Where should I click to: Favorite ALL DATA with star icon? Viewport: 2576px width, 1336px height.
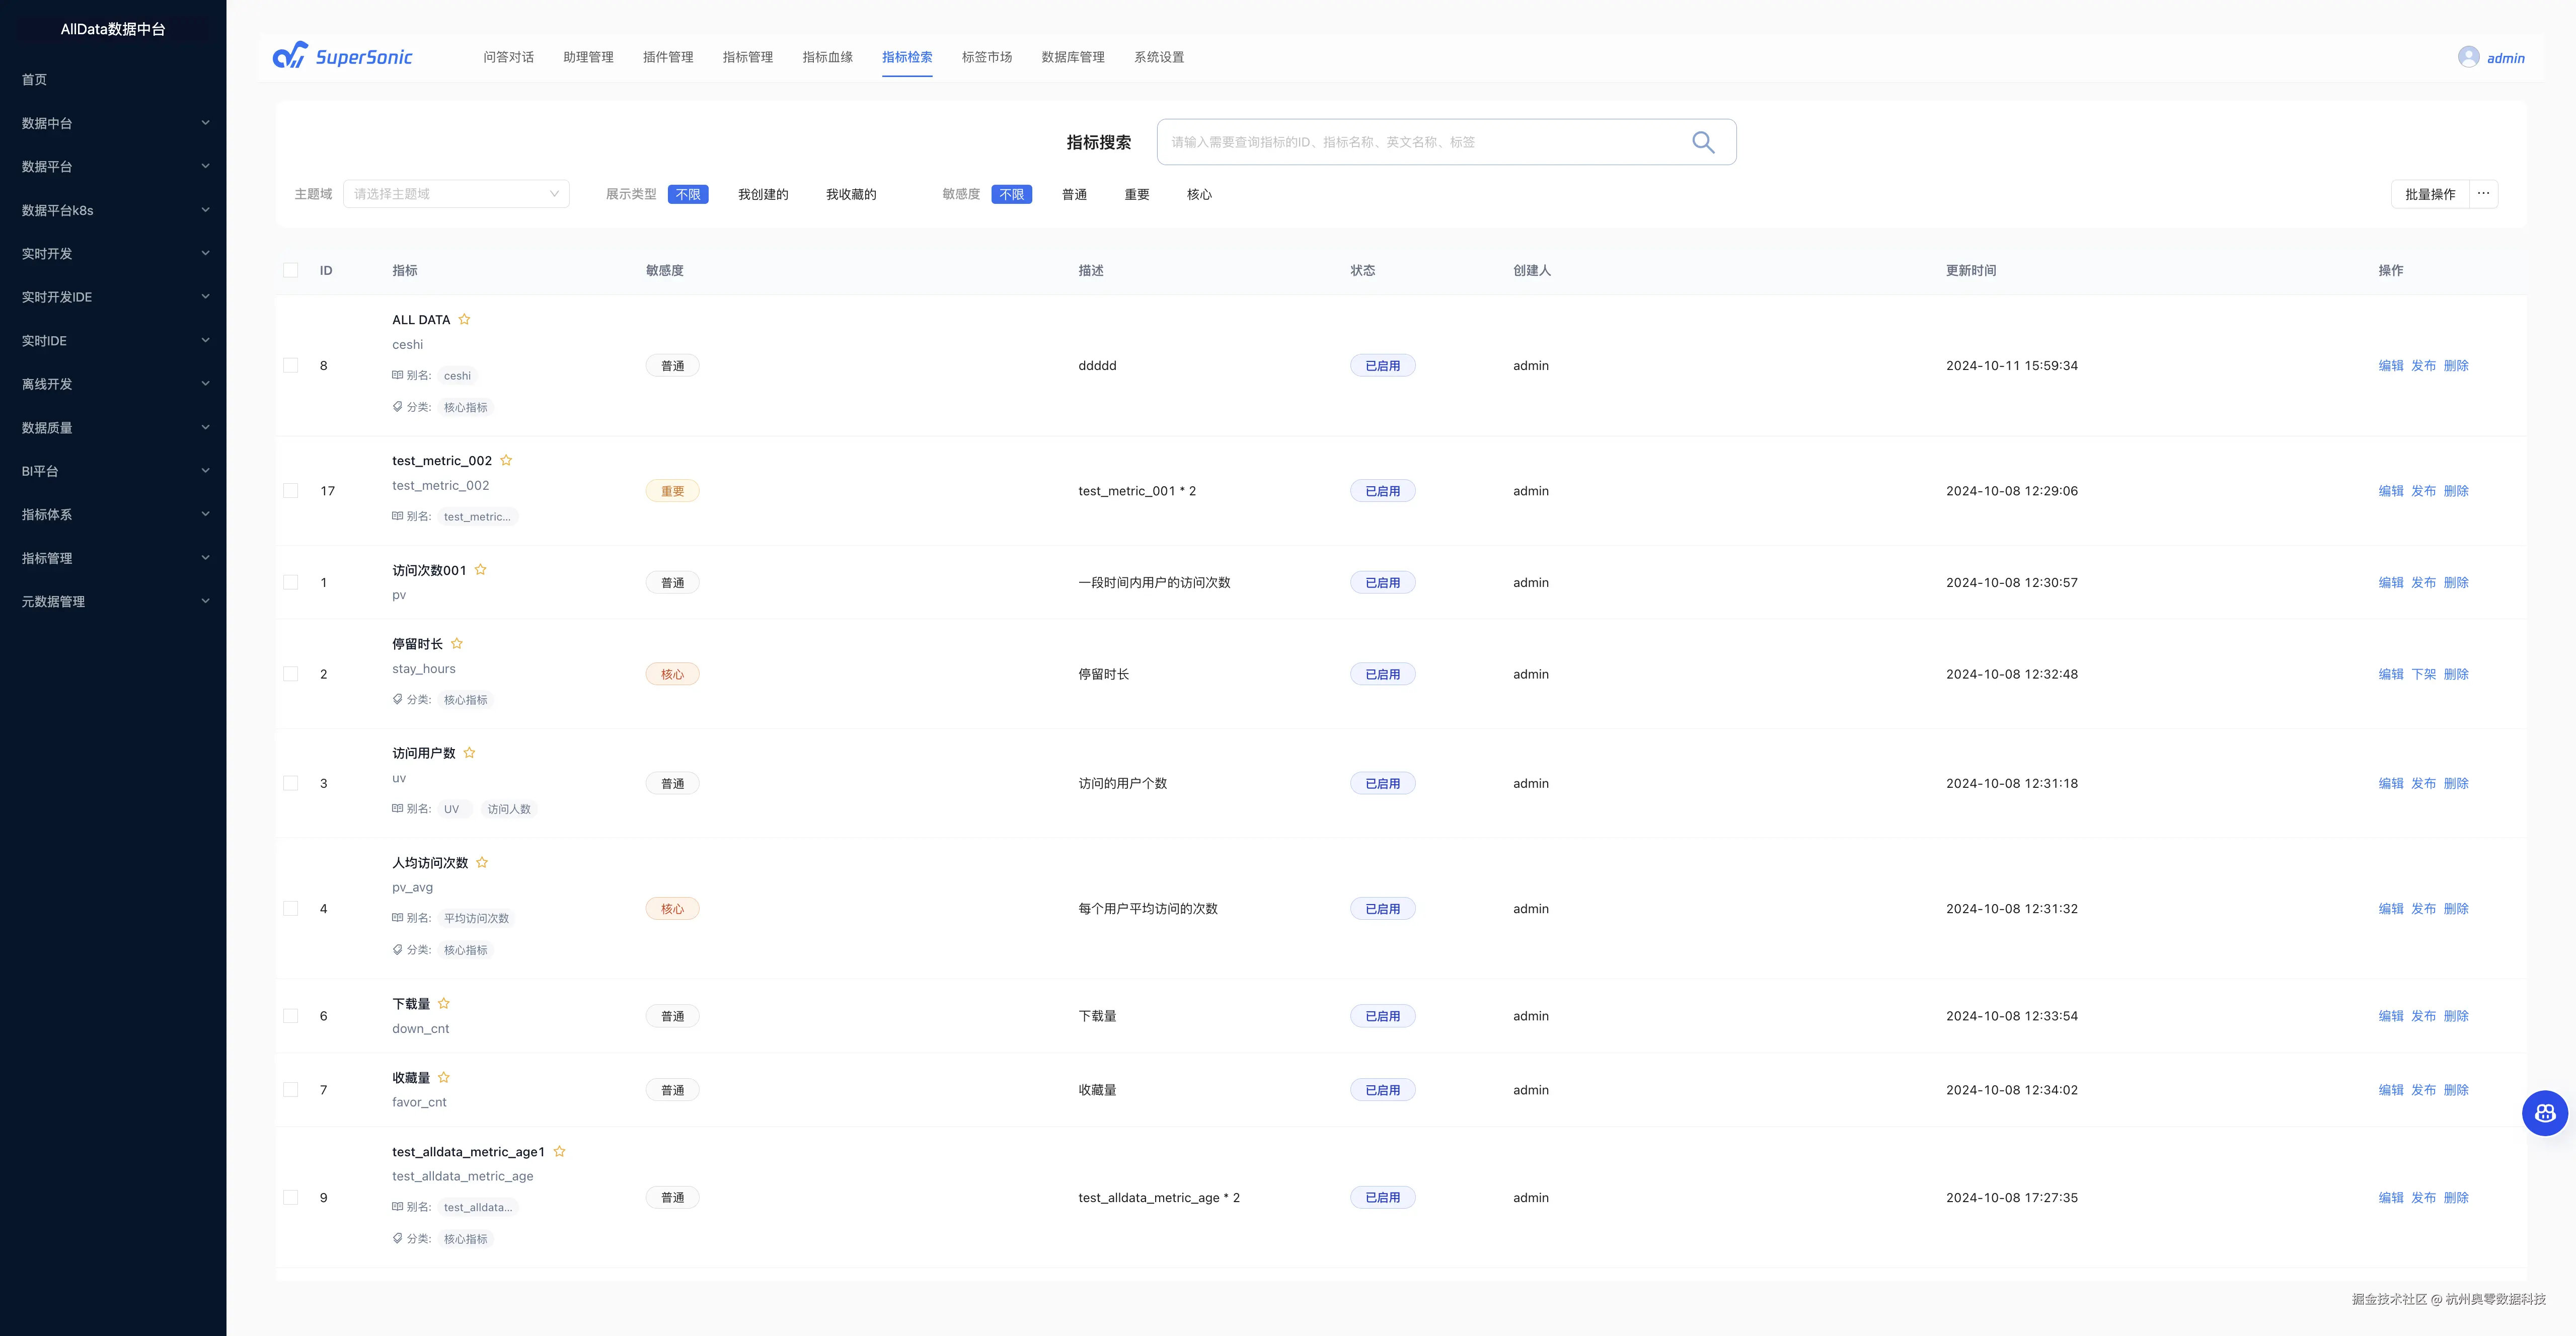click(x=464, y=320)
